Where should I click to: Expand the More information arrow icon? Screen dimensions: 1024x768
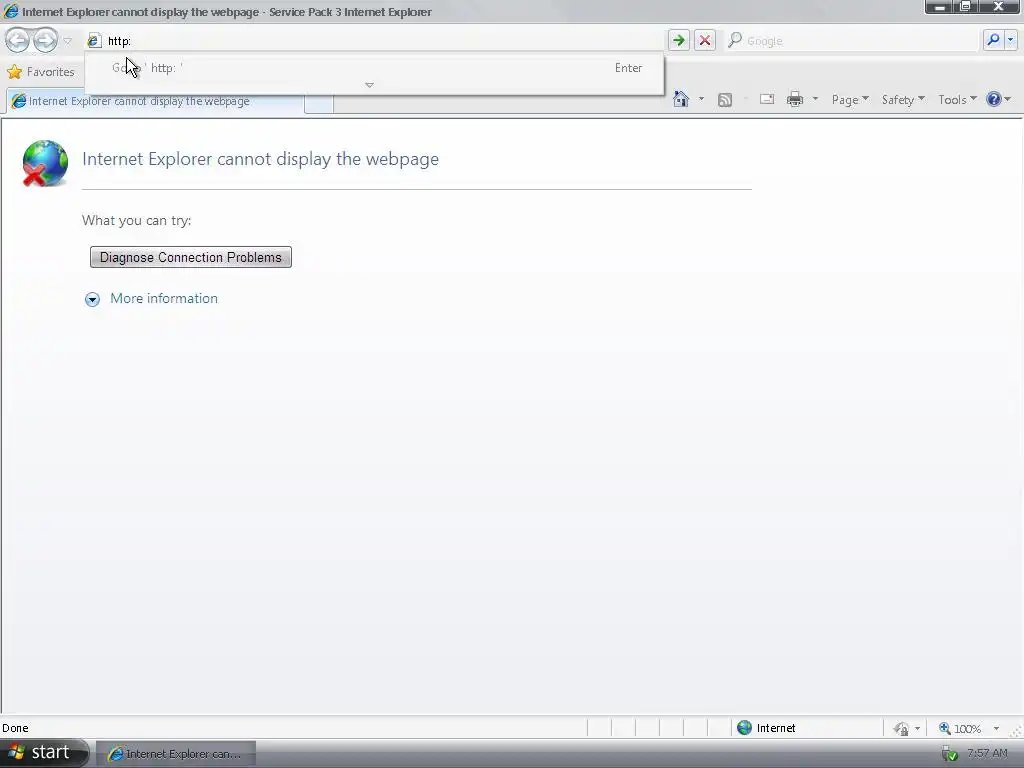click(92, 299)
